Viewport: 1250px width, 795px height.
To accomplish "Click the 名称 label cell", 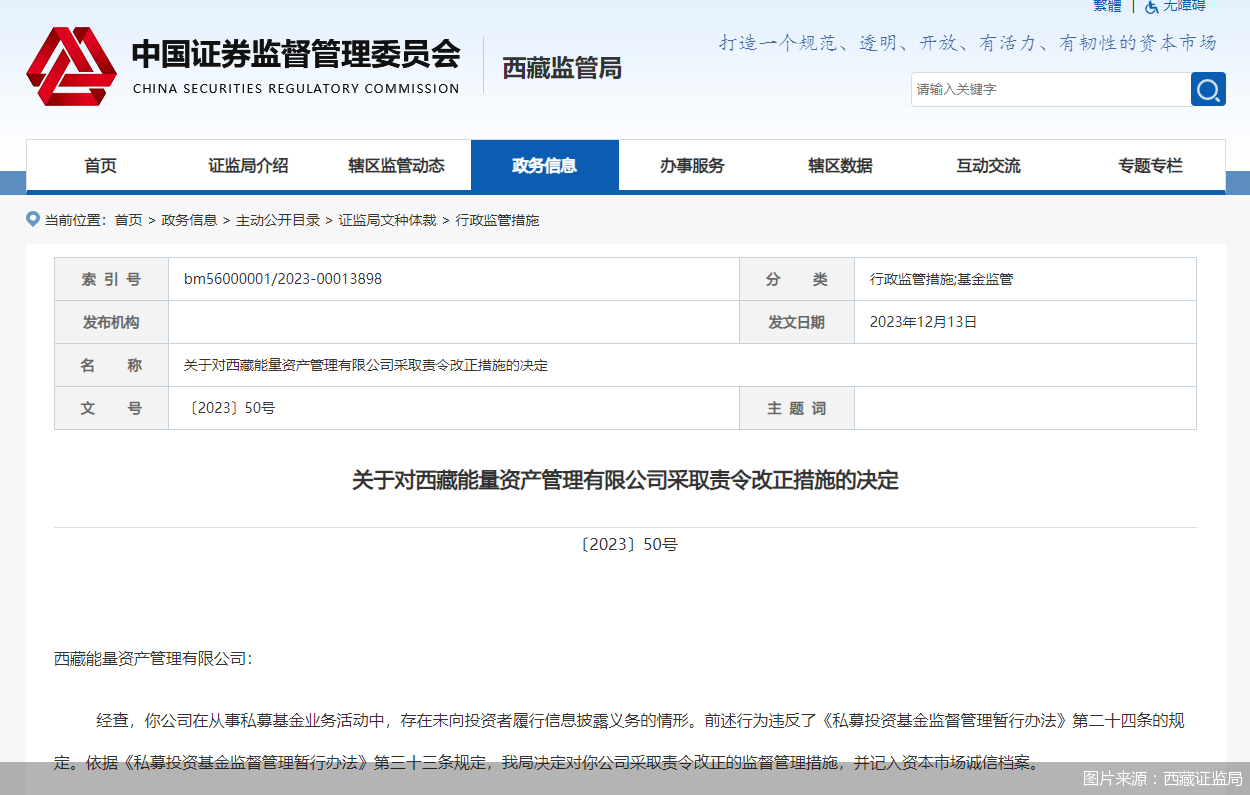I will coord(111,365).
